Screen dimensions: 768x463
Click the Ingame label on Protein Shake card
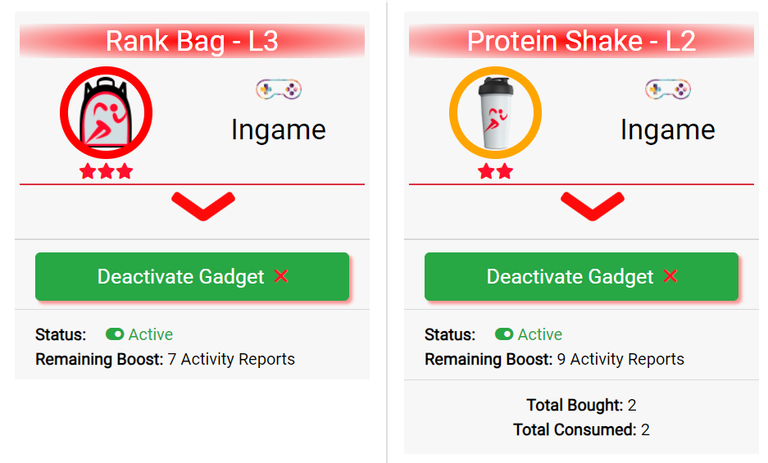[x=668, y=130]
